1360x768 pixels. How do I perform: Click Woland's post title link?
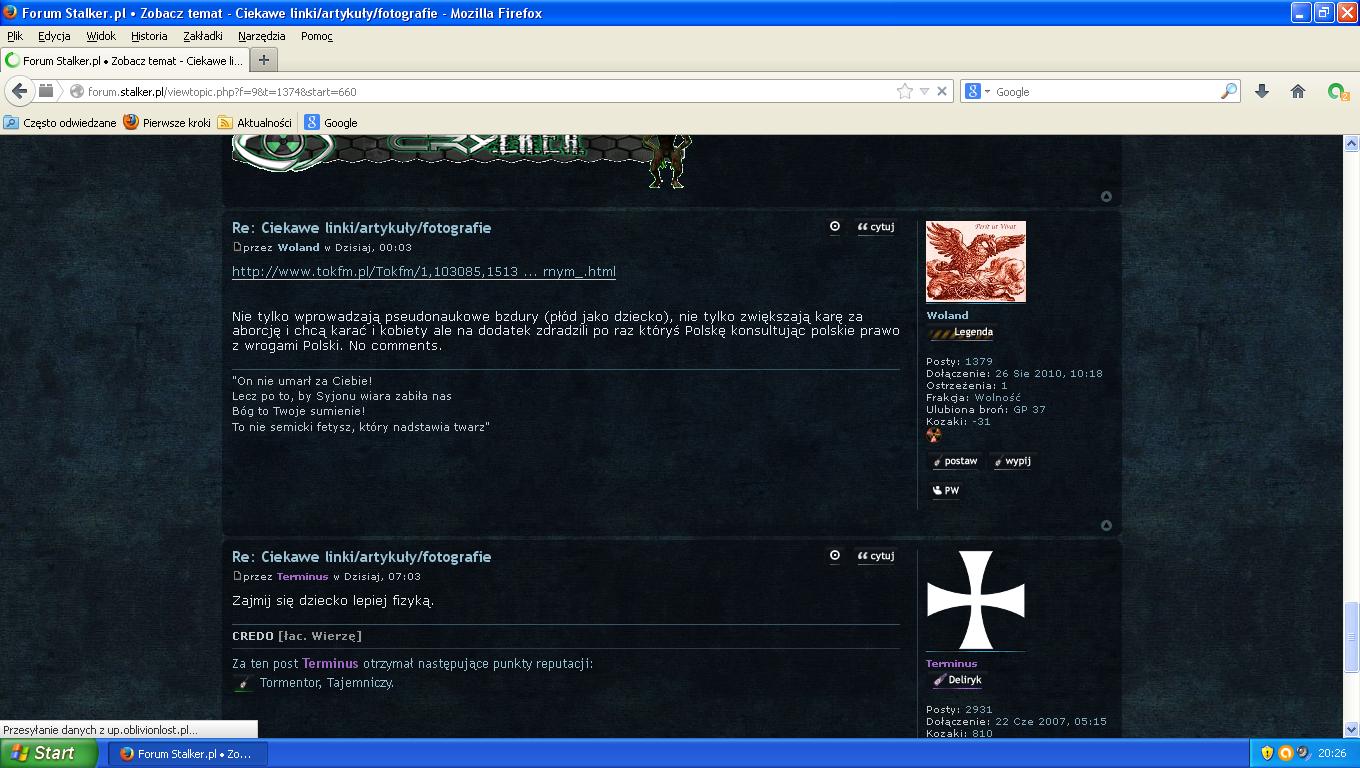click(x=361, y=228)
